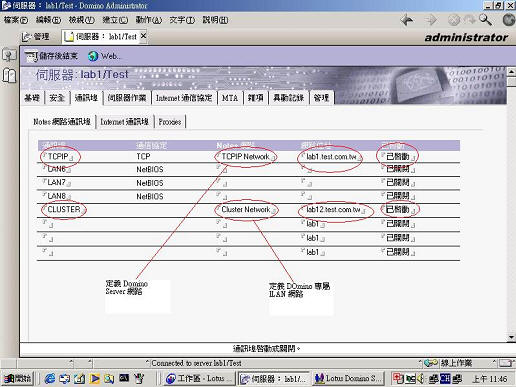This screenshot has height=387, width=516.
Task: Open the status dropdown in CLUSTER row
Action: point(398,210)
